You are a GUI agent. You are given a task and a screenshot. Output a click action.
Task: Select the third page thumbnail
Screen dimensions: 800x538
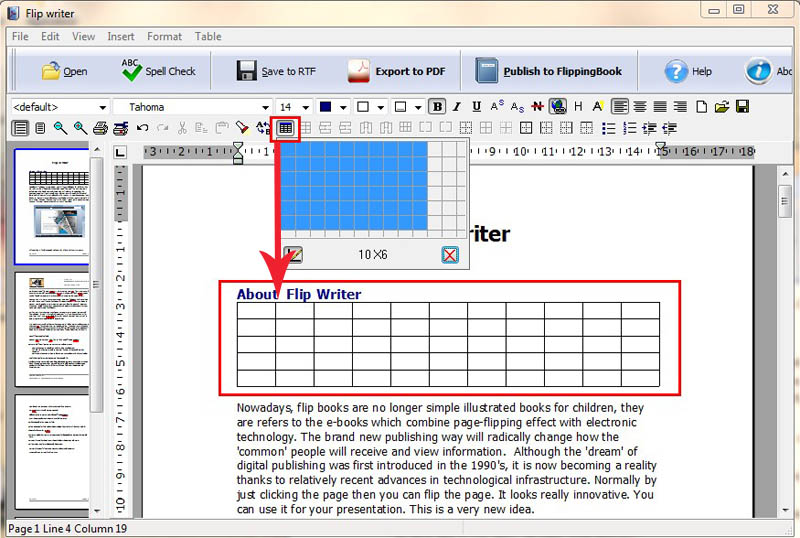pos(52,451)
